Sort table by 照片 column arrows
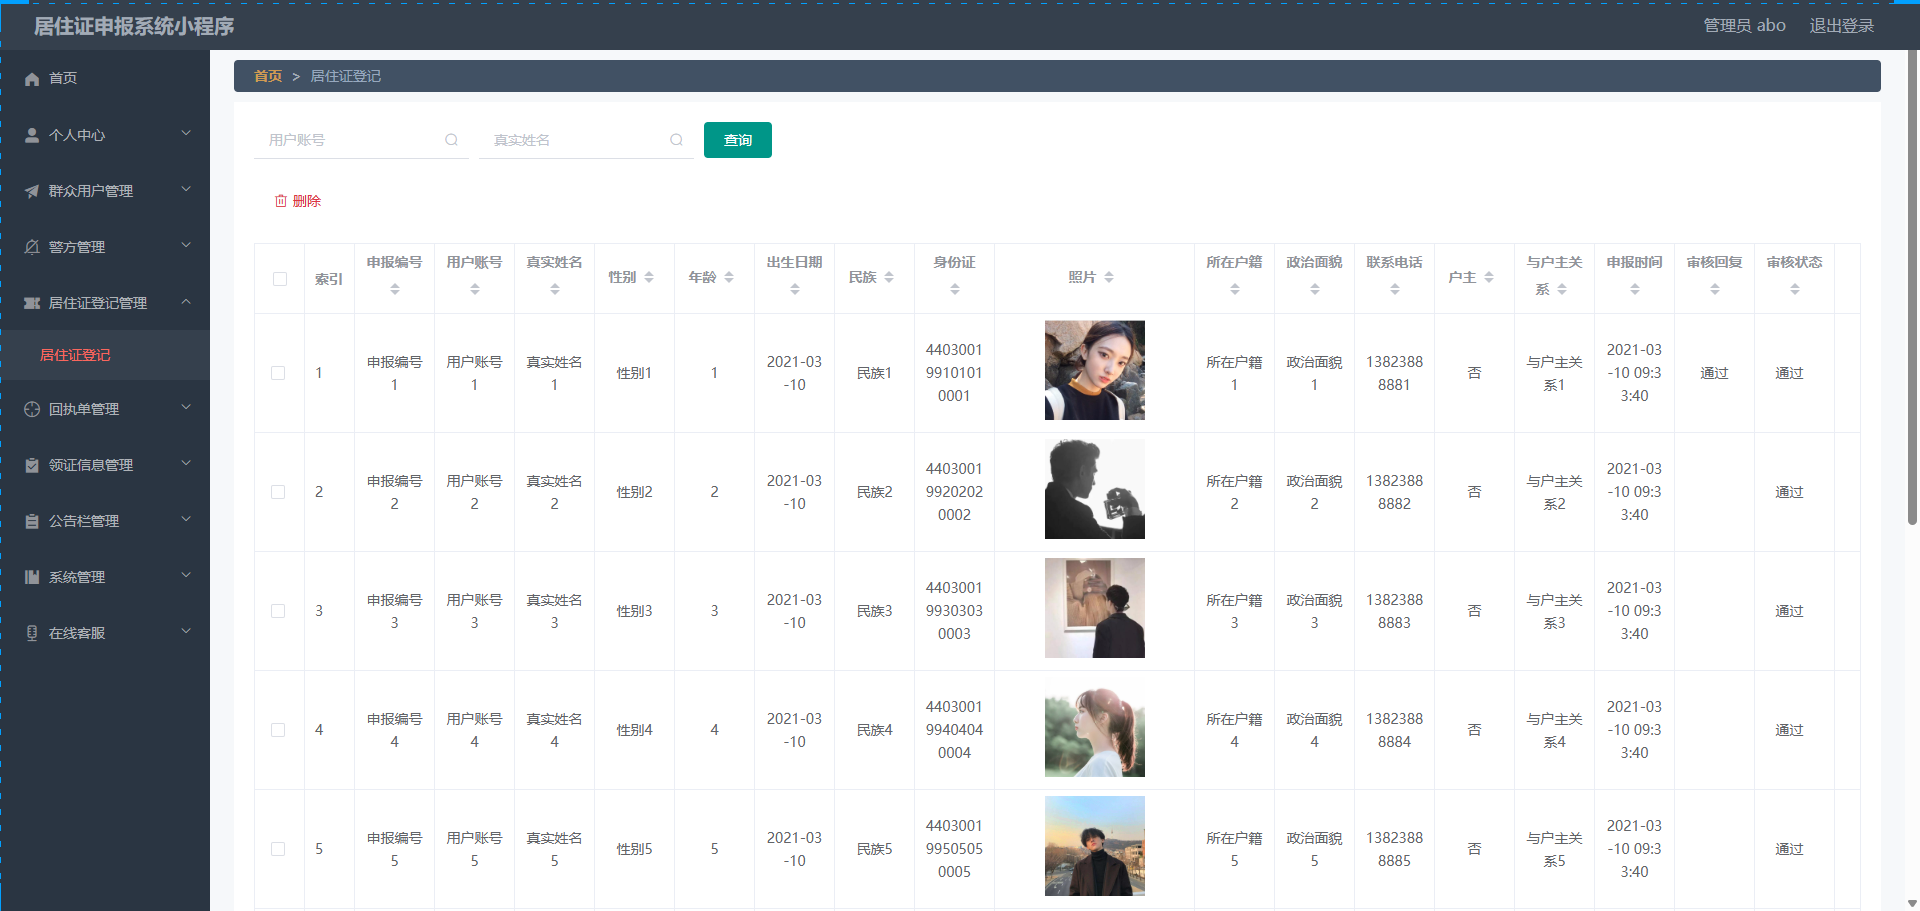 pyautogui.click(x=1109, y=277)
